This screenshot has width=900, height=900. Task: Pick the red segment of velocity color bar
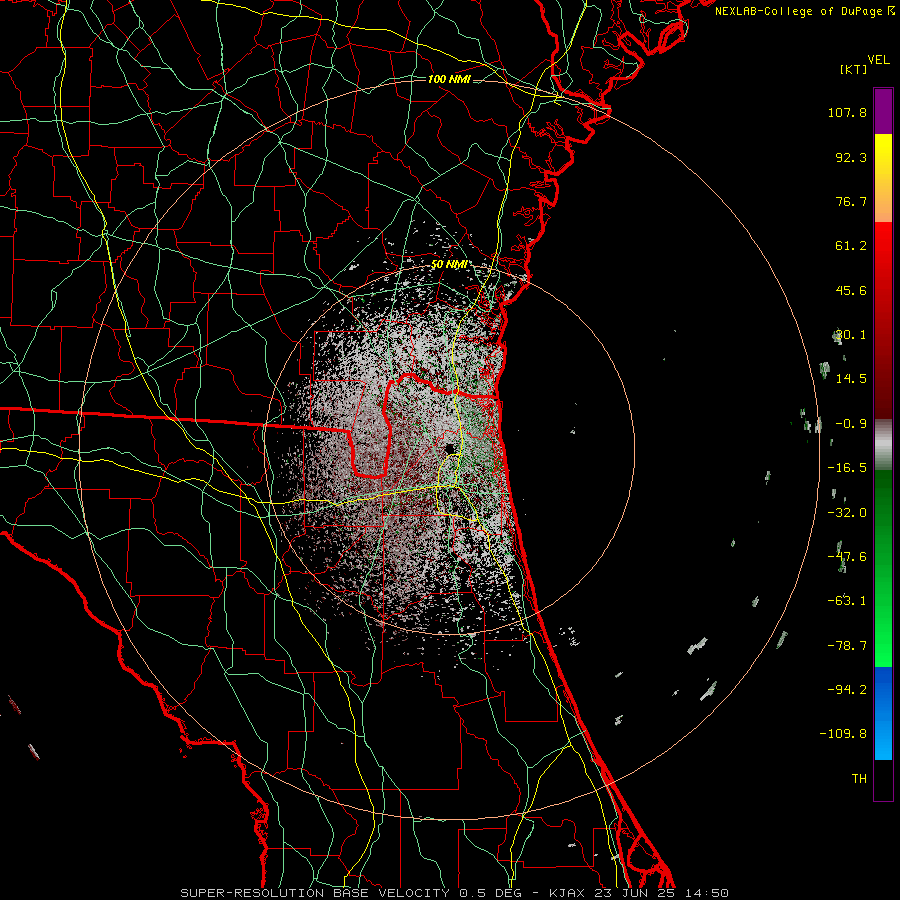tap(883, 320)
